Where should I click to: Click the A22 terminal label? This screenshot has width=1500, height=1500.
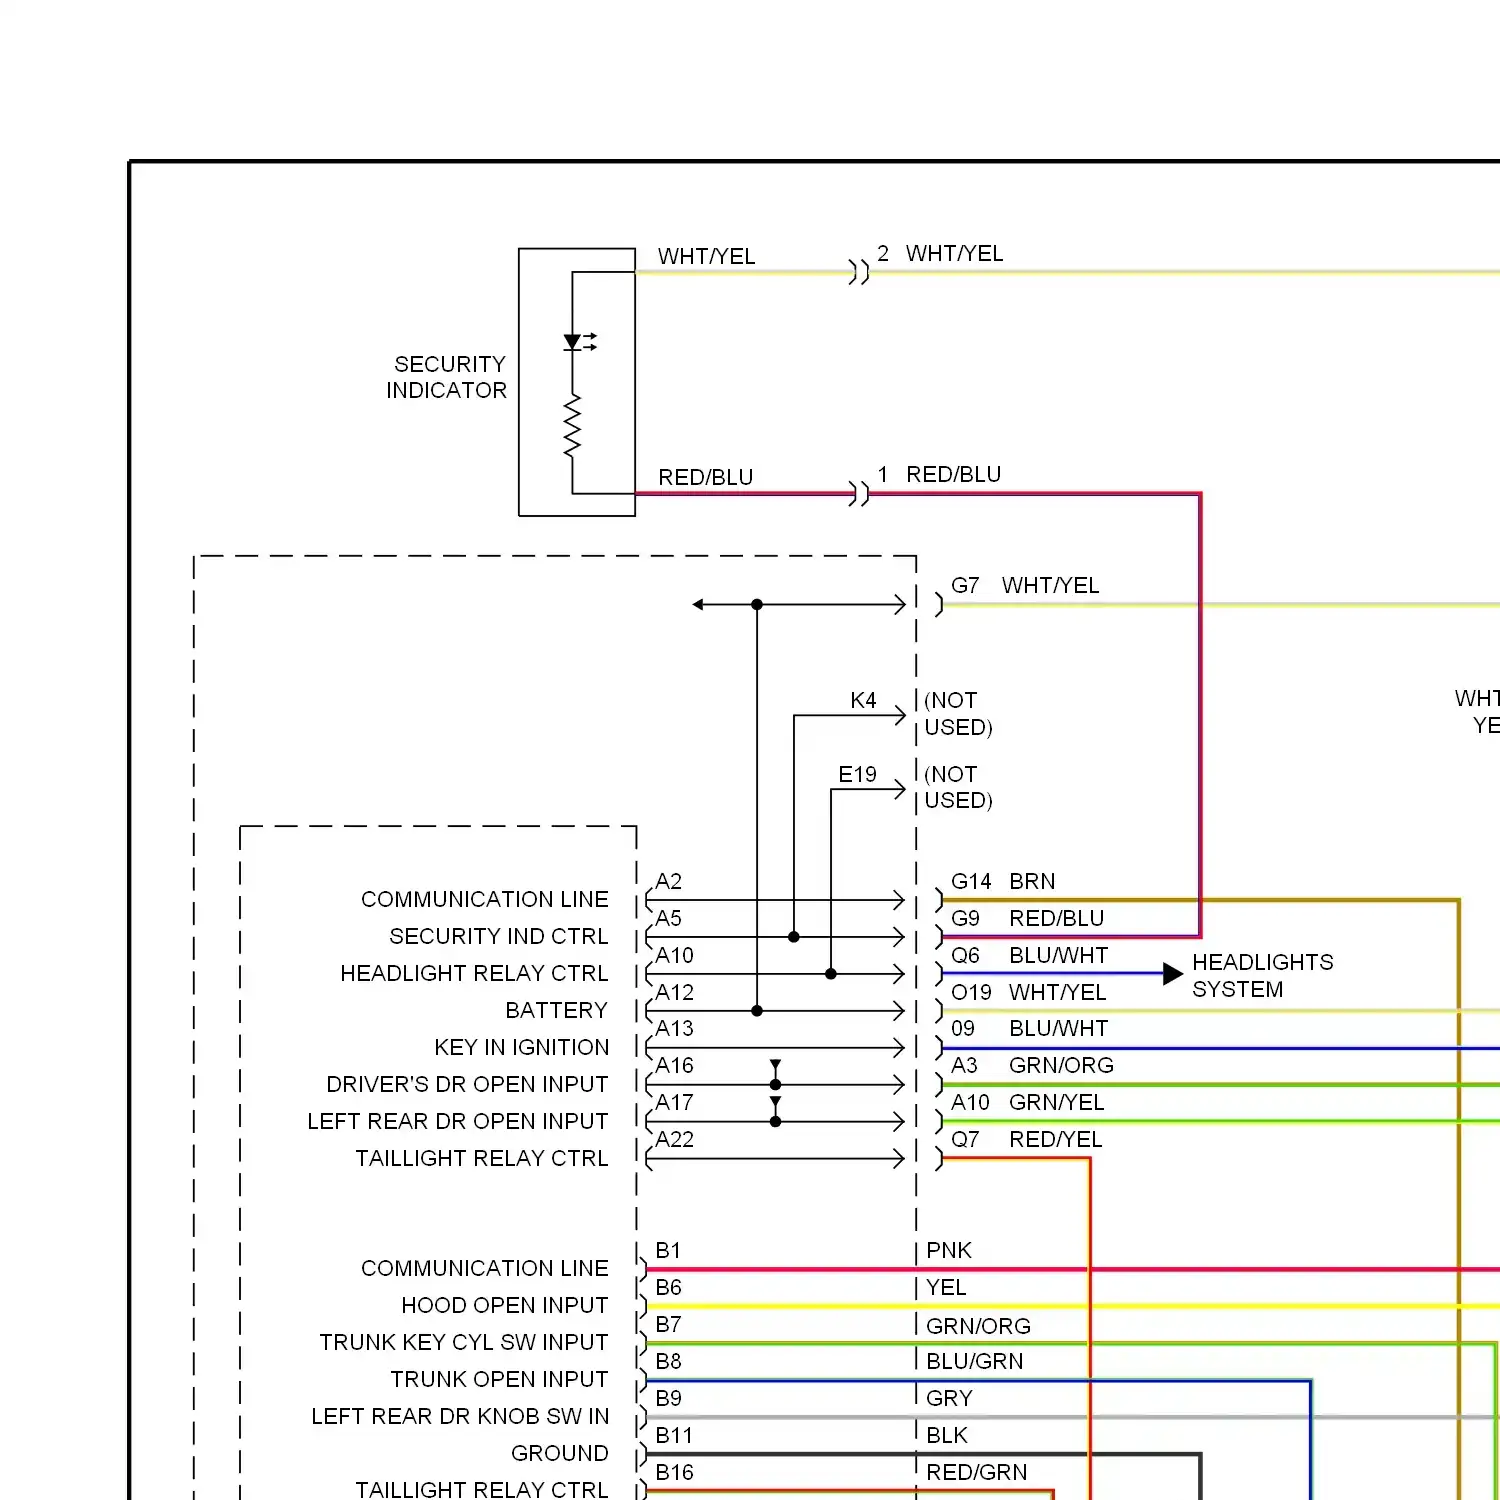[x=674, y=1139]
